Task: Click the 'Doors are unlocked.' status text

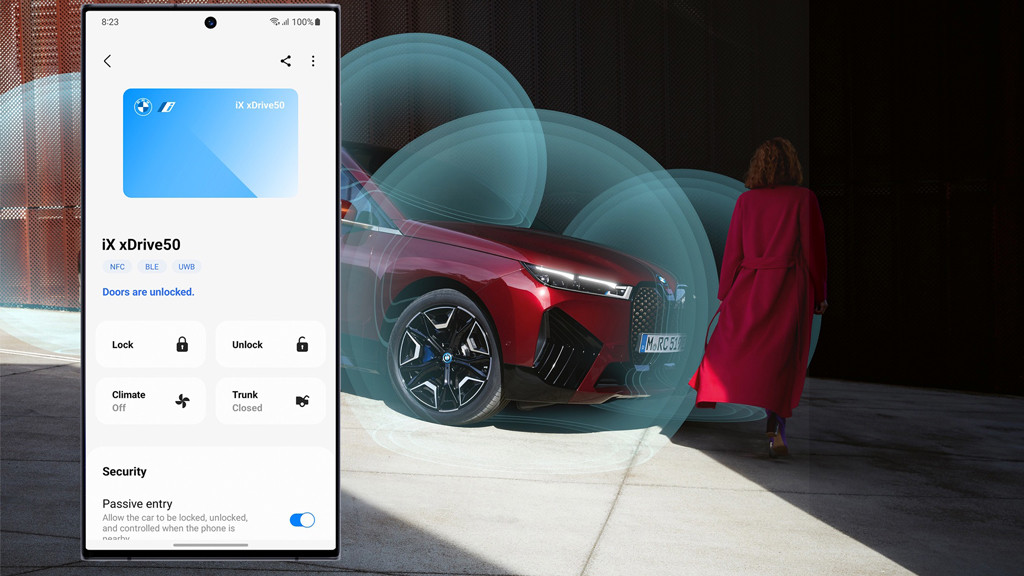Action: pyautogui.click(x=148, y=292)
